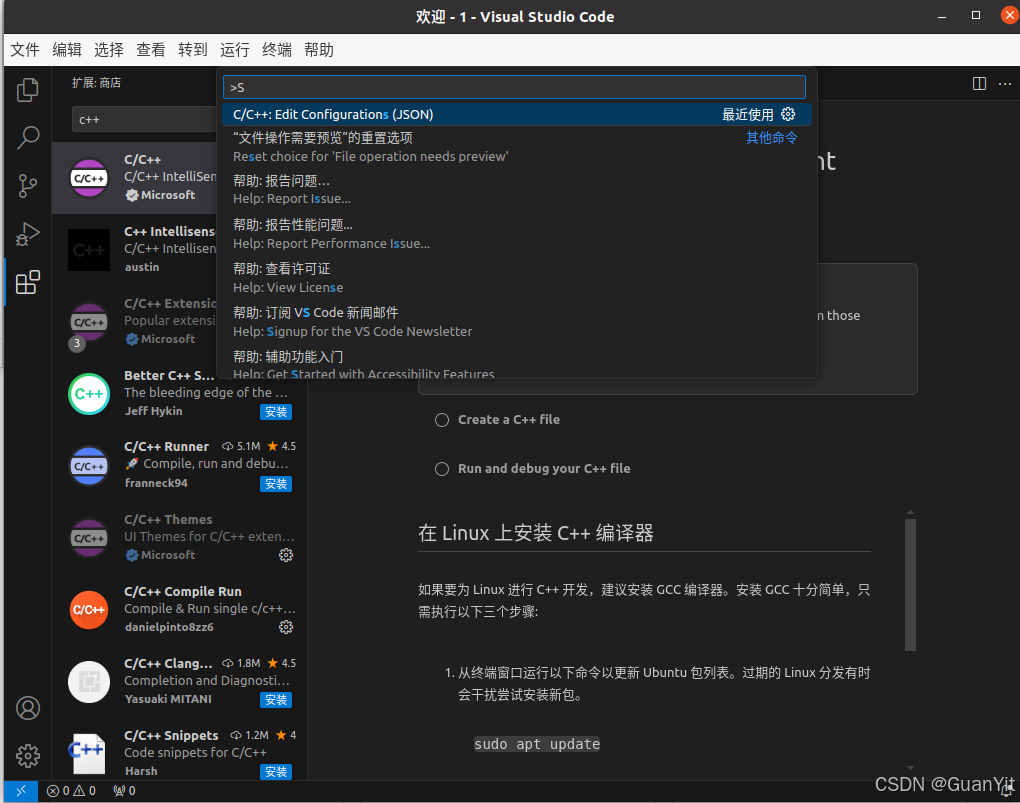The height and width of the screenshot is (803, 1020).
Task: Open the 文件 menu
Action: 25,50
